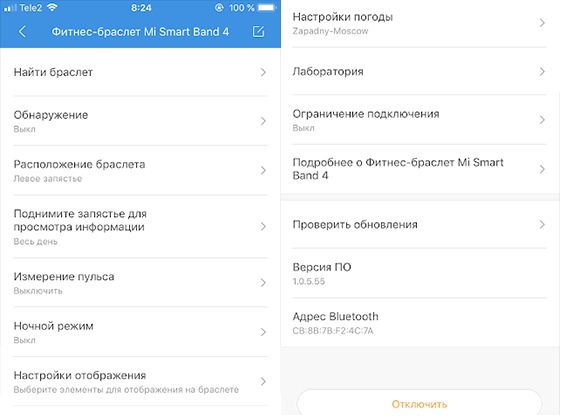The height and width of the screenshot is (419, 561).
Task: Expand Поднимите запястье для просмотра chevron
Action: (x=263, y=226)
